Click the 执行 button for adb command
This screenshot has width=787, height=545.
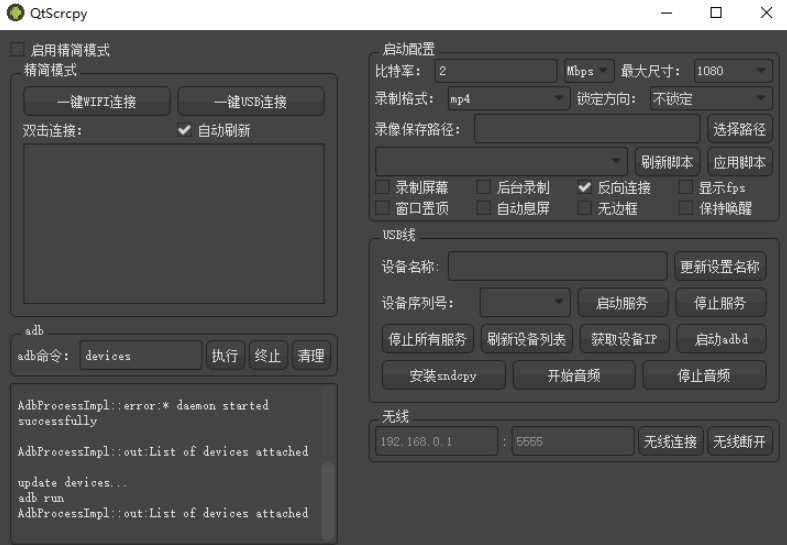tap(225, 355)
